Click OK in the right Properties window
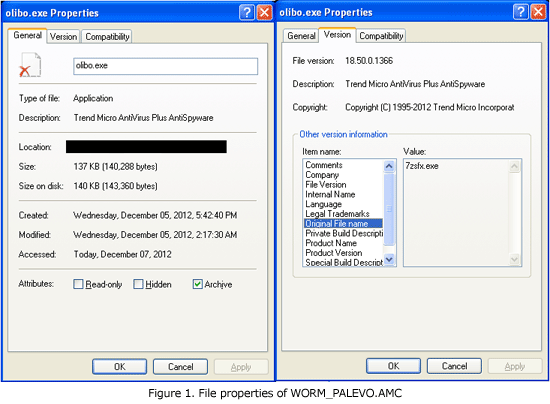The height and width of the screenshot is (404, 550). pyautogui.click(x=393, y=366)
